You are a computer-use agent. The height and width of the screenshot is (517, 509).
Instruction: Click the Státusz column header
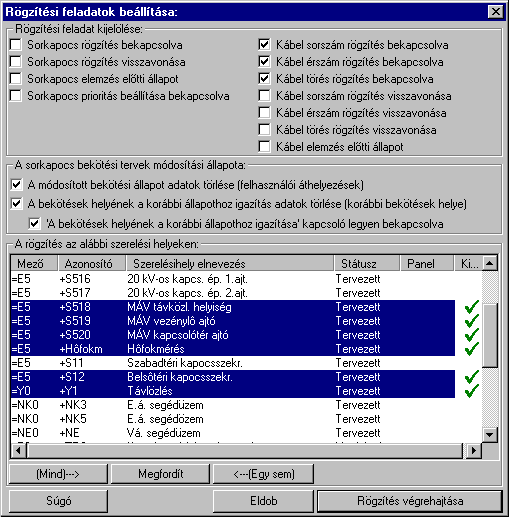pos(367,264)
